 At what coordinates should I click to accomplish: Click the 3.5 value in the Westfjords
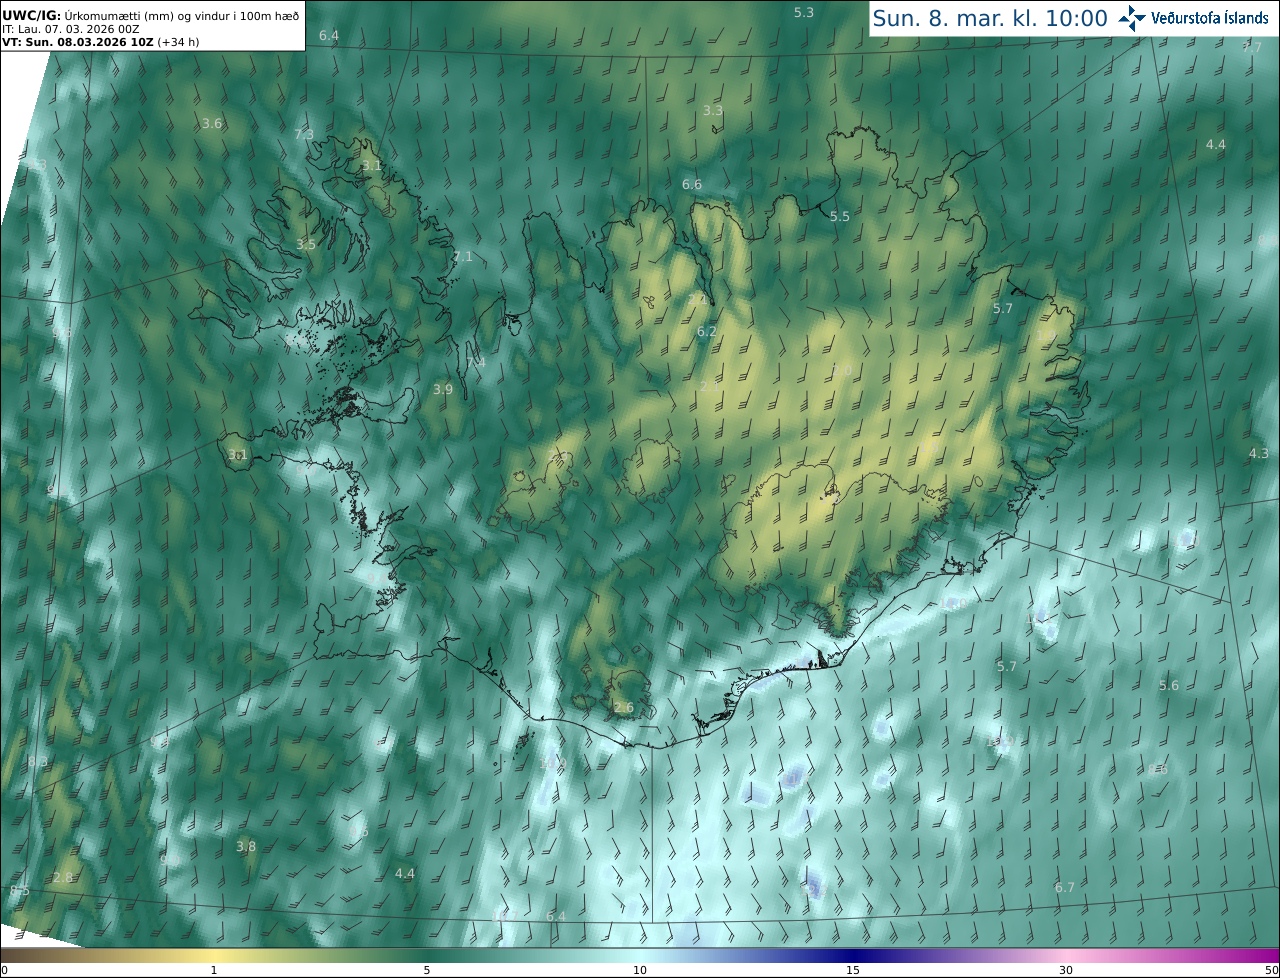point(306,244)
